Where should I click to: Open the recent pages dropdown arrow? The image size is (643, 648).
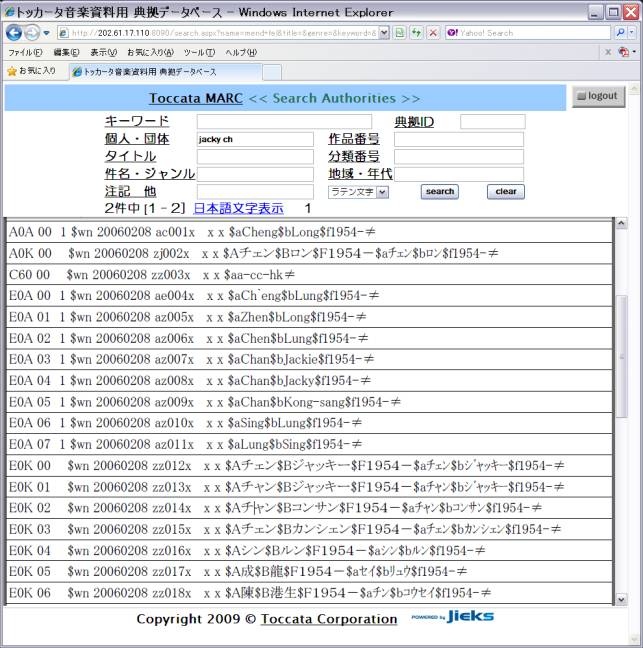coord(46,33)
